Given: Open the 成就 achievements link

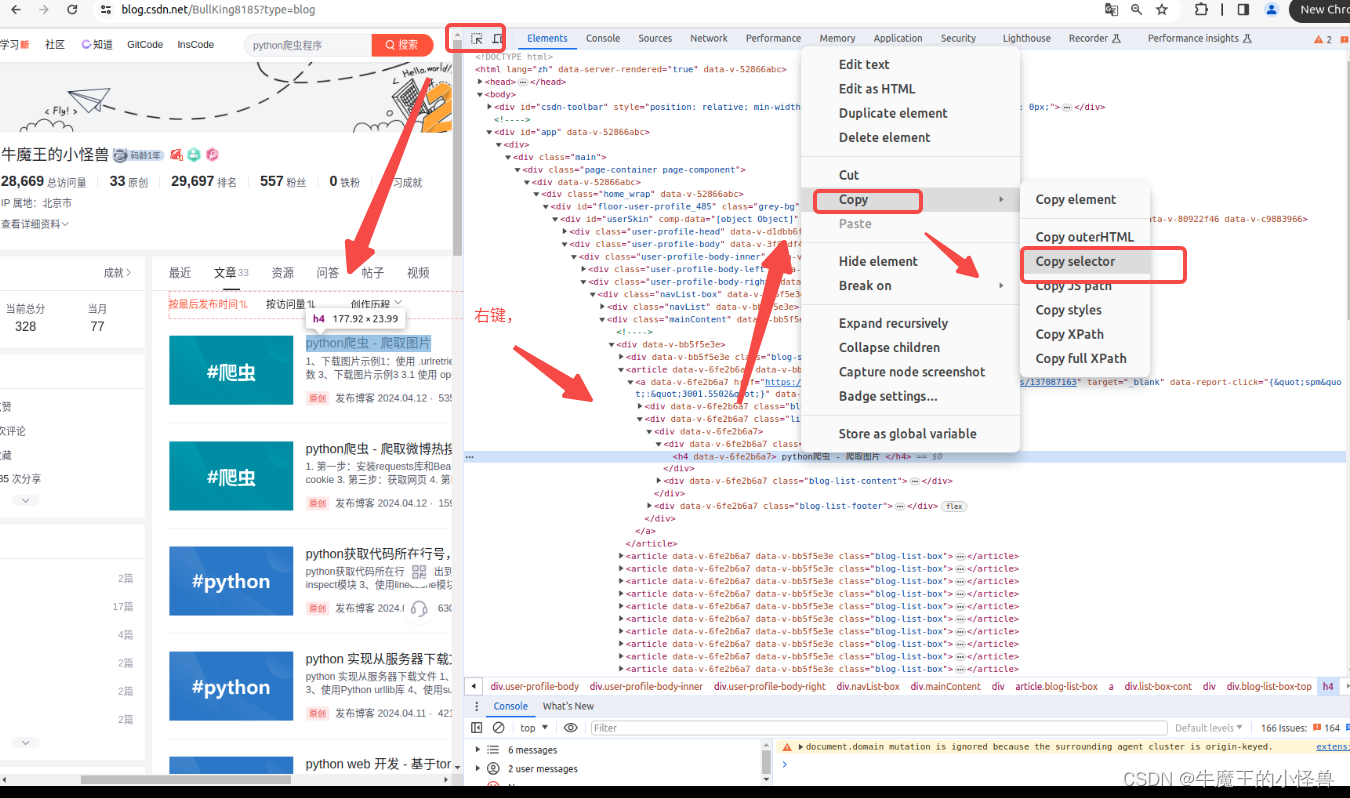Looking at the screenshot, I should (x=118, y=272).
